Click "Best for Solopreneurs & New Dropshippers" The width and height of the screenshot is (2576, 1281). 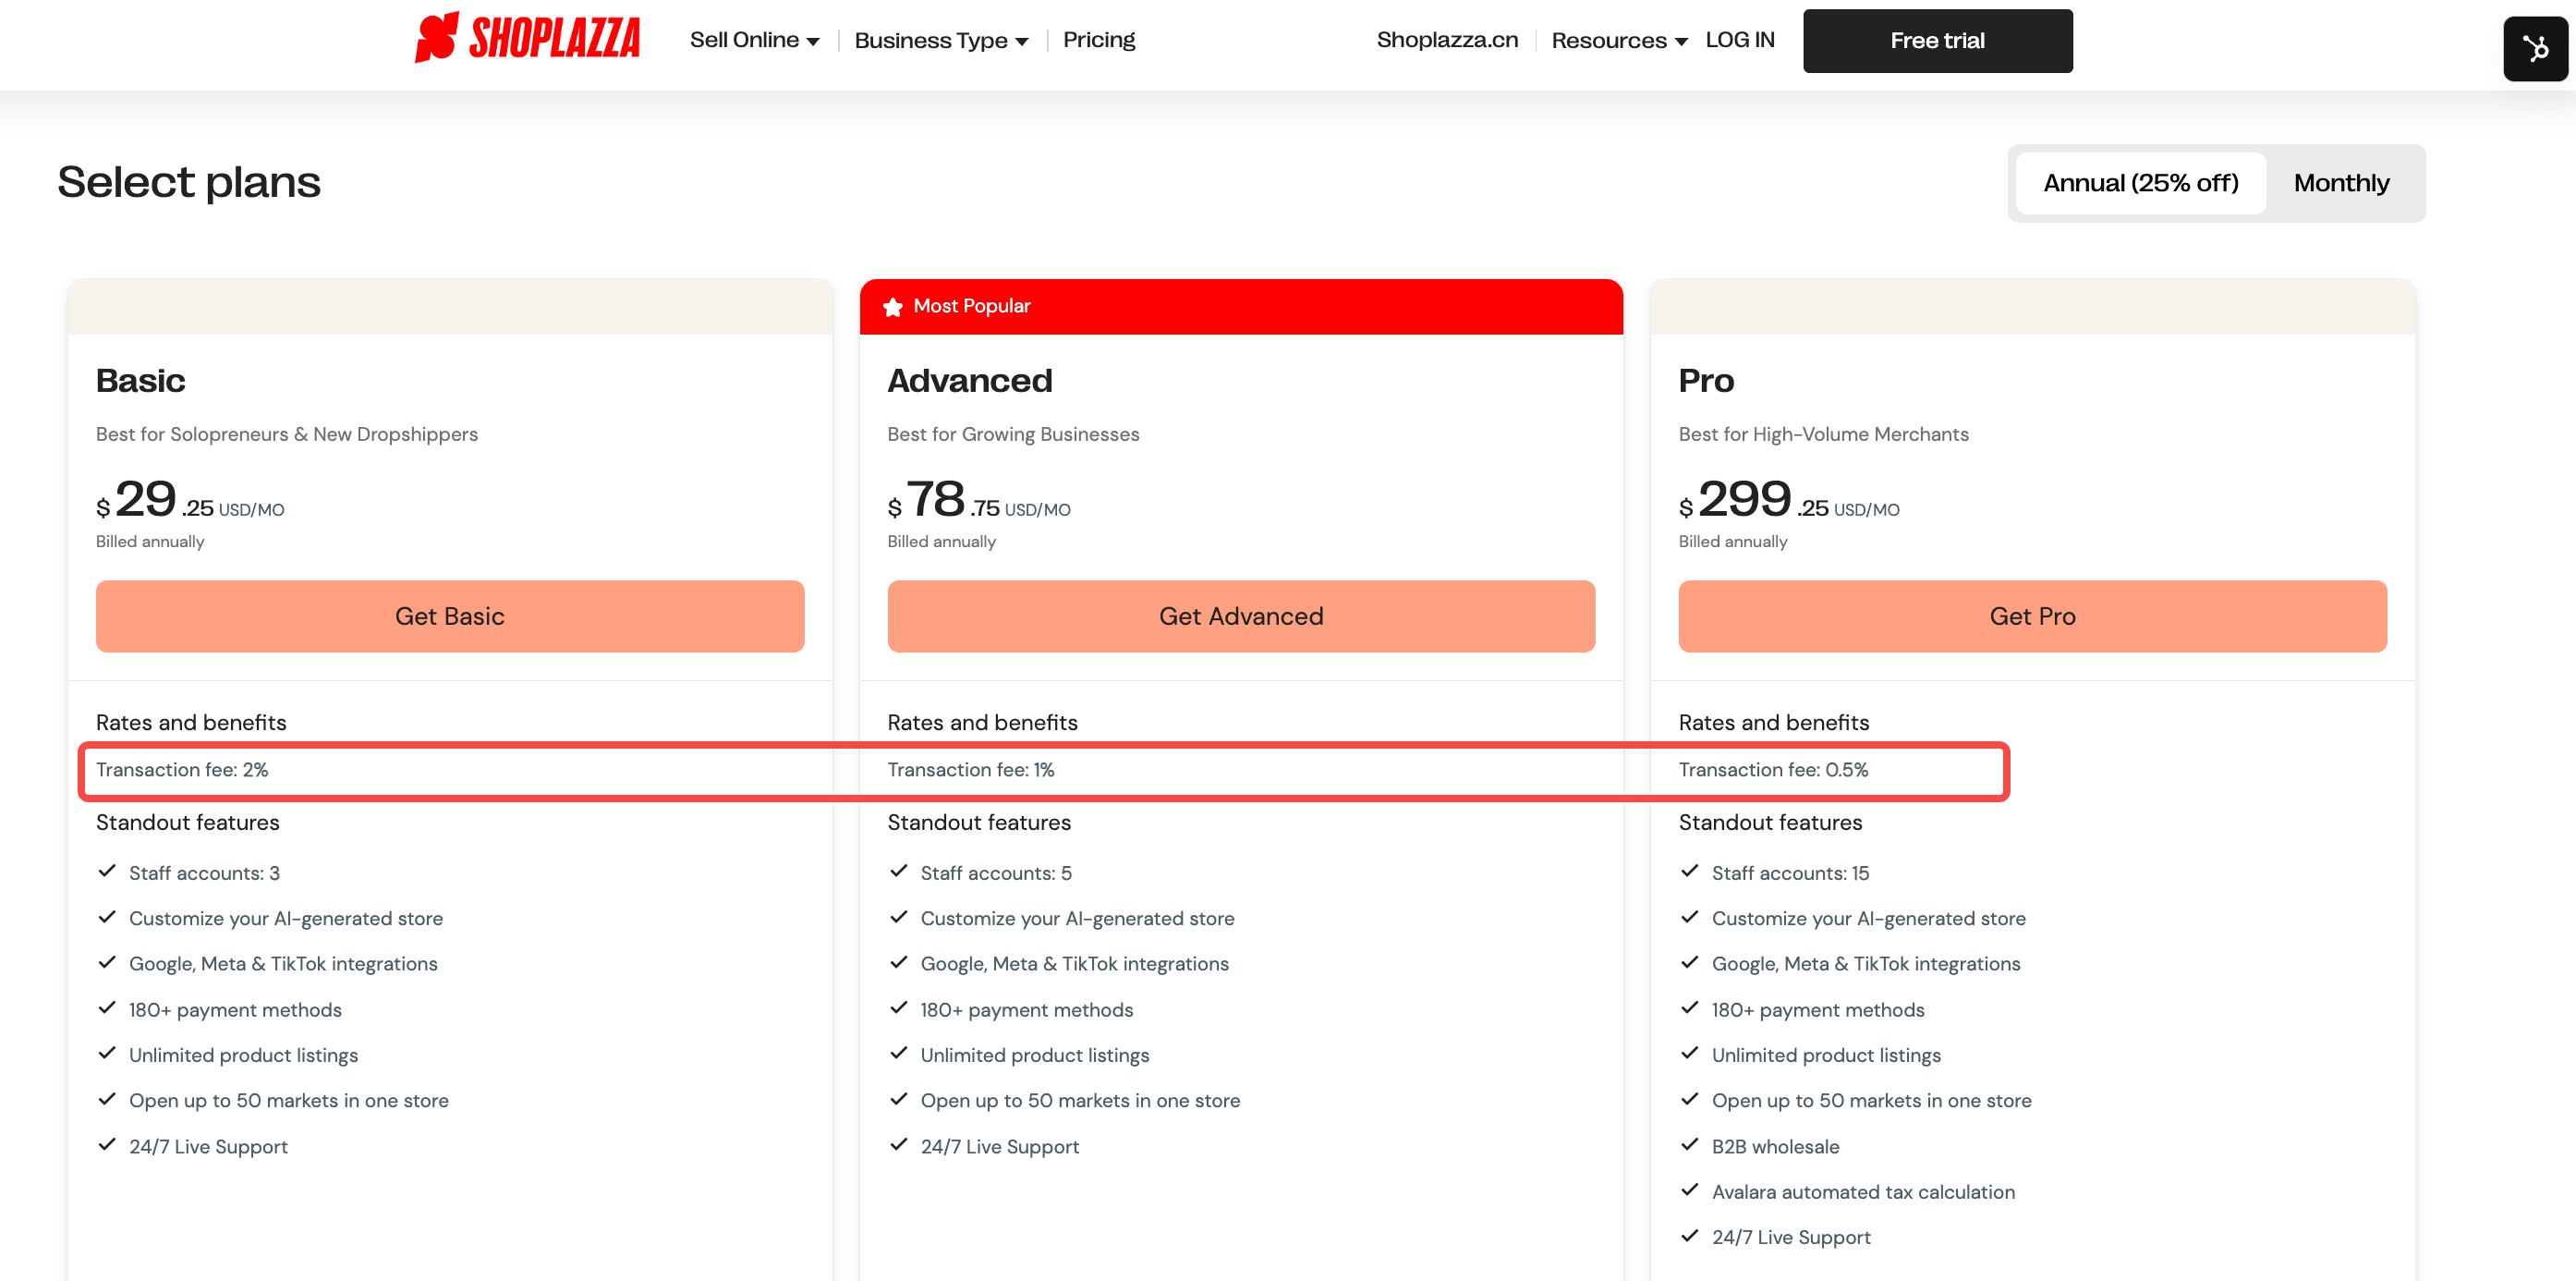pos(287,434)
